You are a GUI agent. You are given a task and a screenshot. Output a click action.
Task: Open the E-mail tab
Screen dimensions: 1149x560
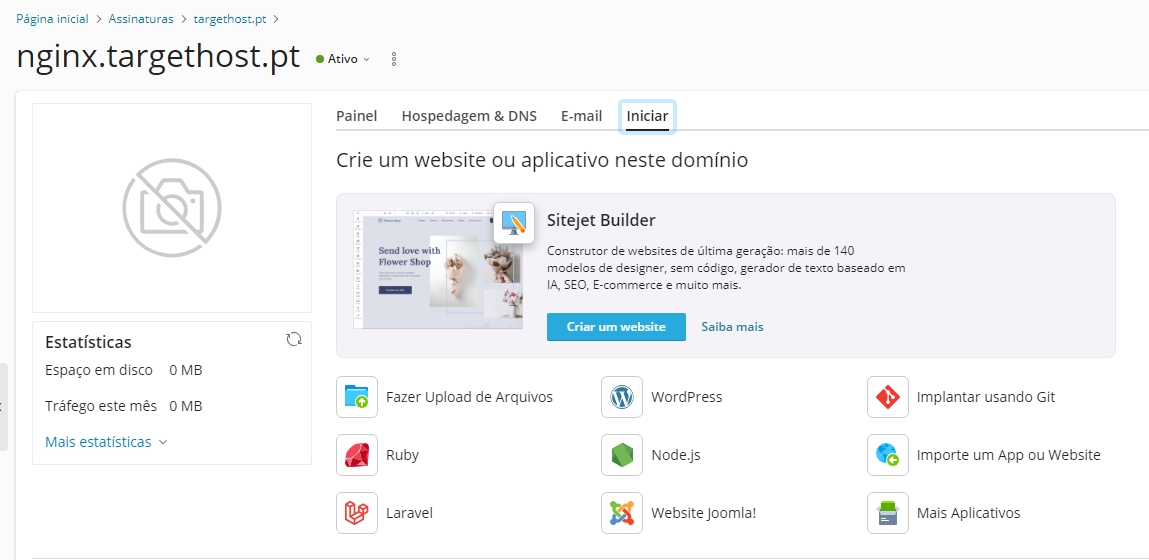(x=582, y=116)
